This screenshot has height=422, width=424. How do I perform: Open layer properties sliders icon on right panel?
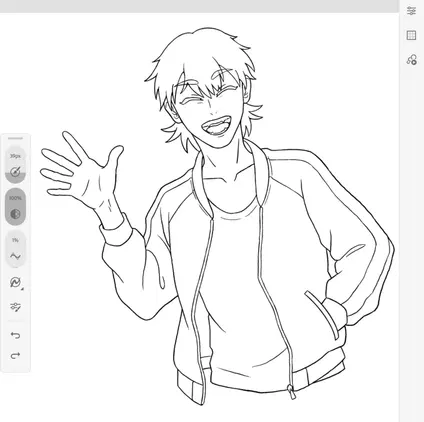click(412, 11)
